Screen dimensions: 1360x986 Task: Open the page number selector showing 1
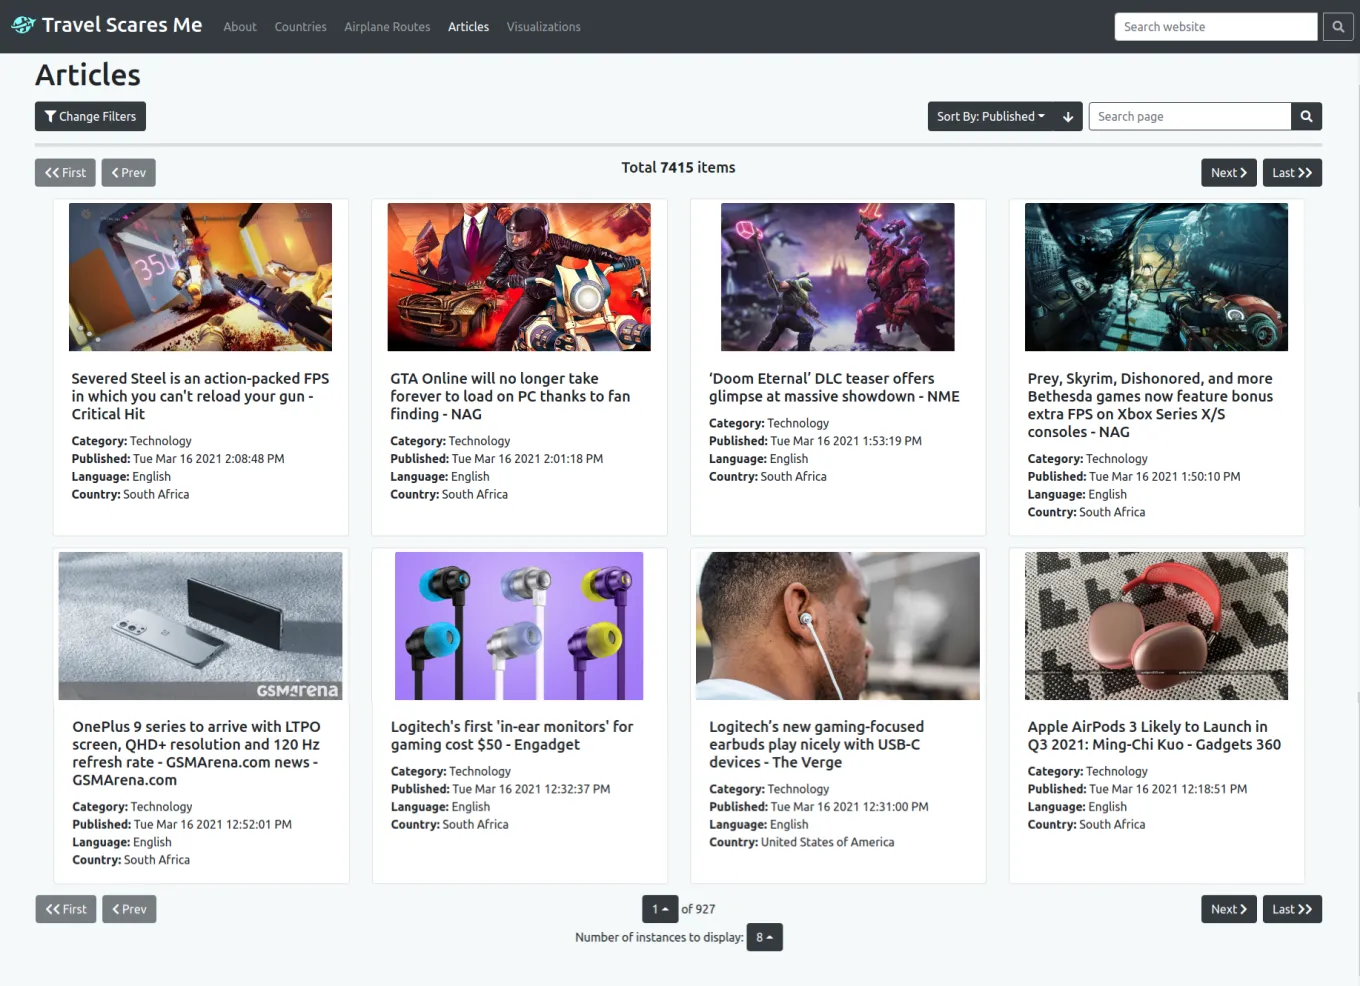click(x=659, y=909)
